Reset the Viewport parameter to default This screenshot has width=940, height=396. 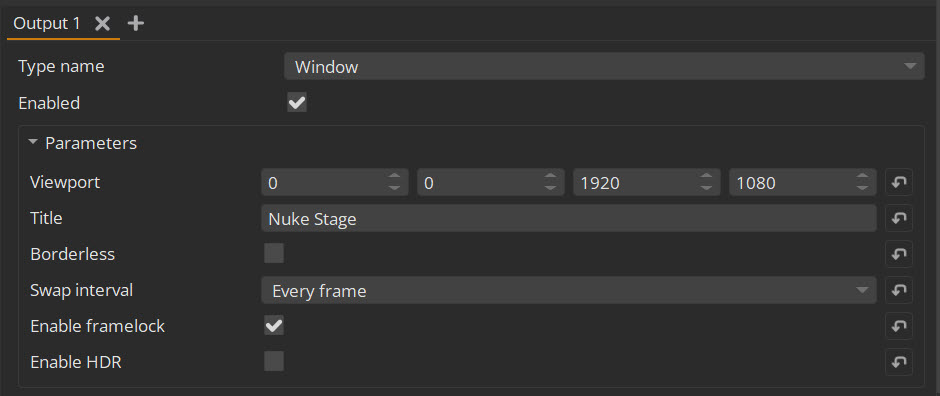click(899, 183)
